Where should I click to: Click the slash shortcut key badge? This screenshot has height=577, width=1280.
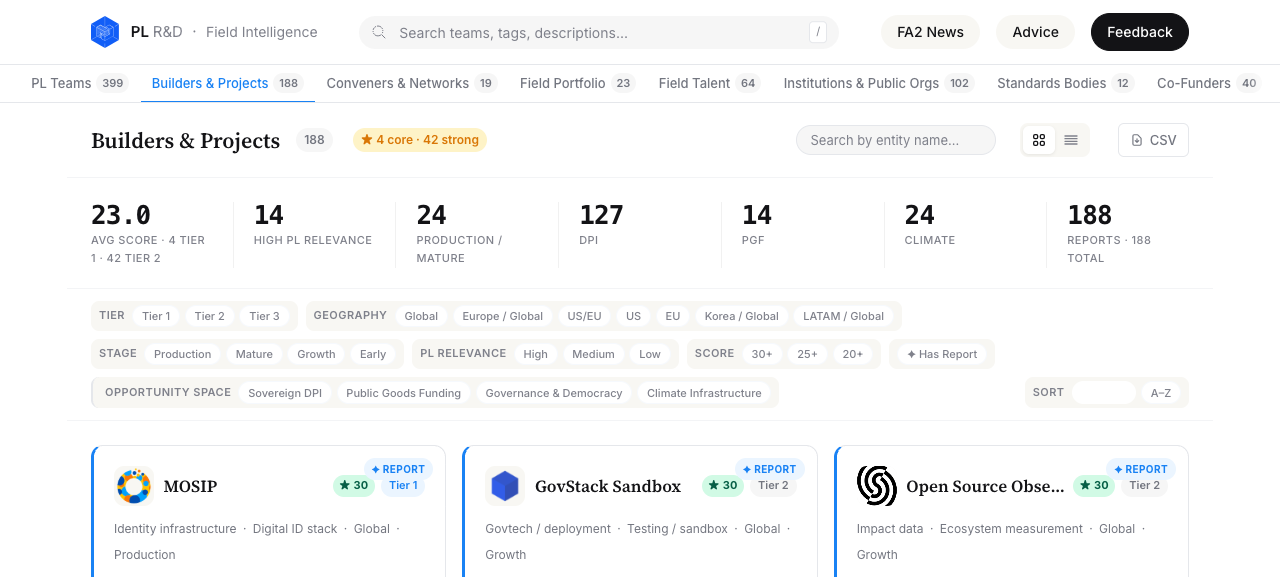819,32
